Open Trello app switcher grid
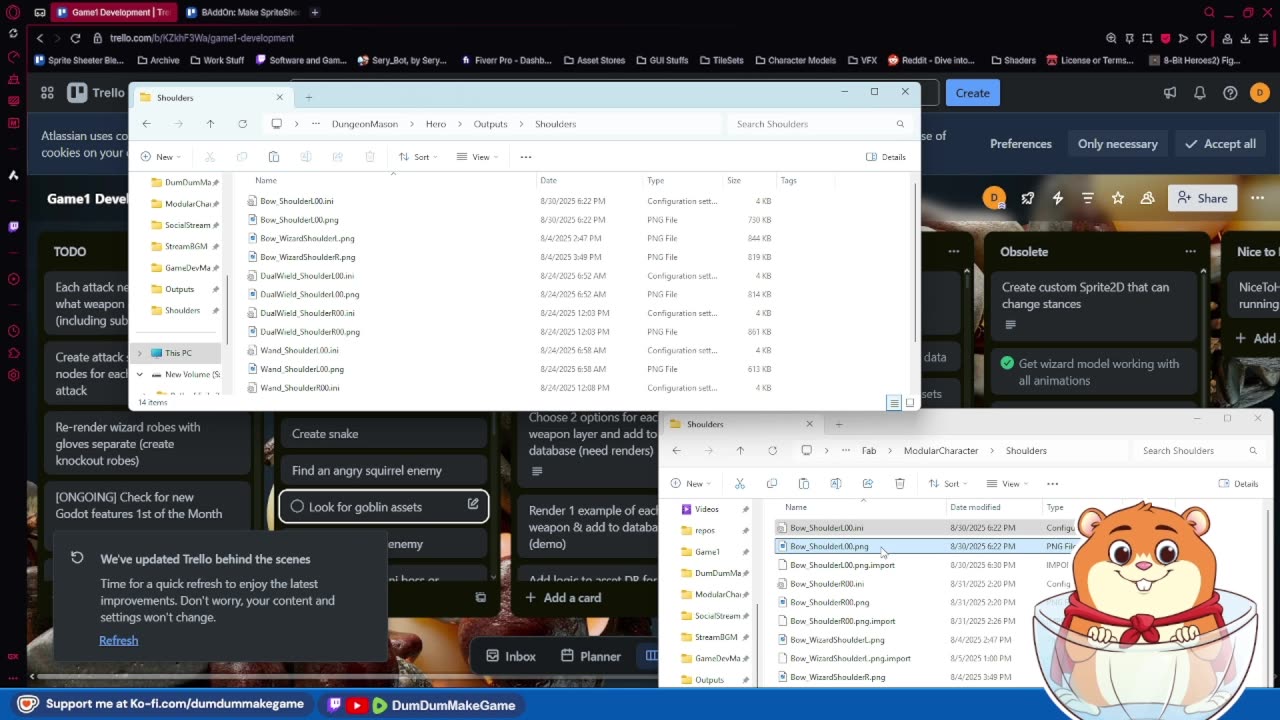1280x720 pixels. pyautogui.click(x=47, y=93)
